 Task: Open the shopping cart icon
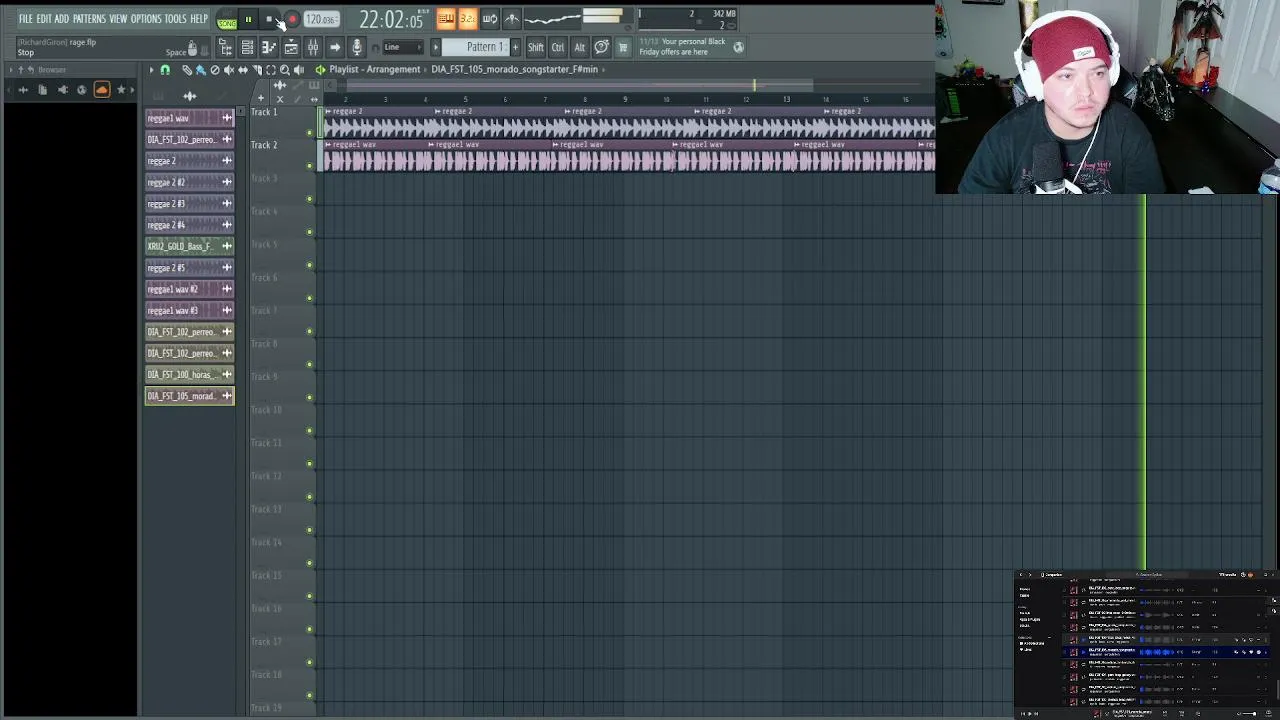pos(623,47)
